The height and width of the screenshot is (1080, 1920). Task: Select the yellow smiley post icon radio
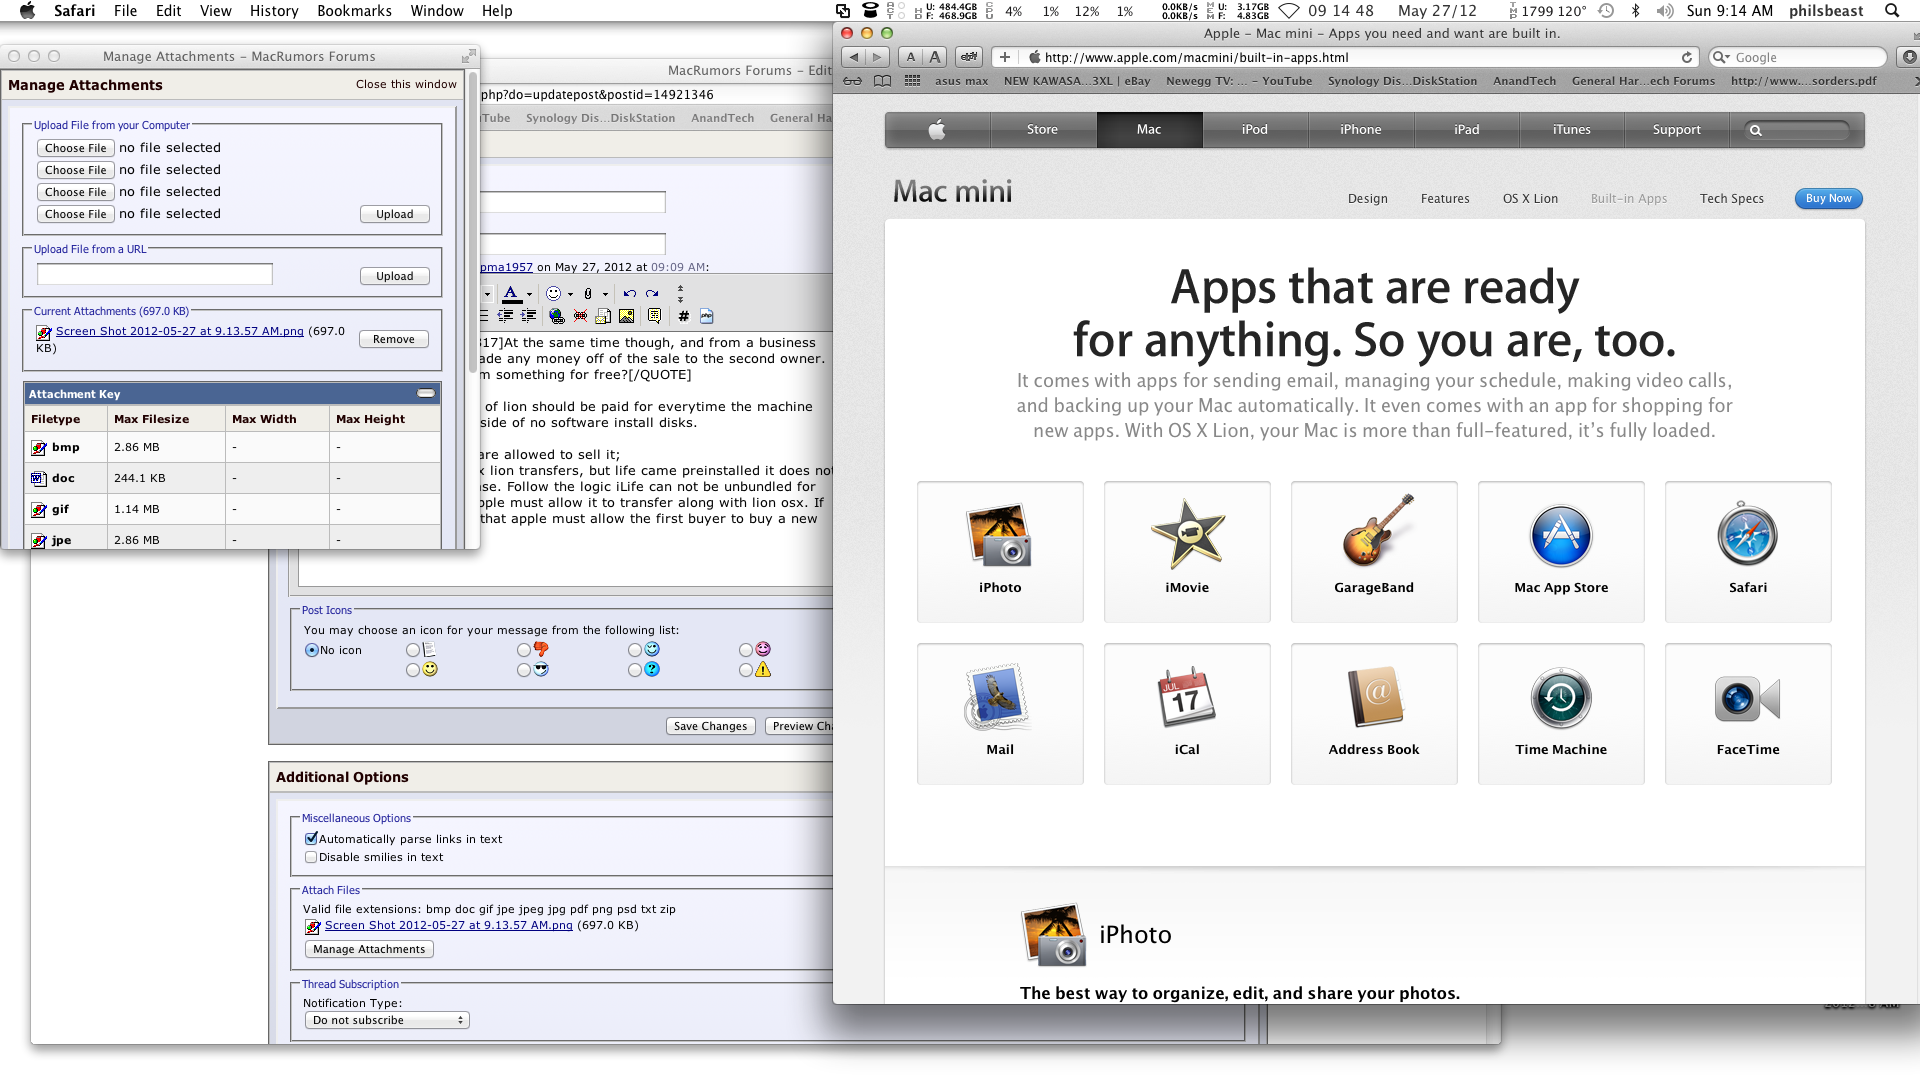click(x=413, y=670)
